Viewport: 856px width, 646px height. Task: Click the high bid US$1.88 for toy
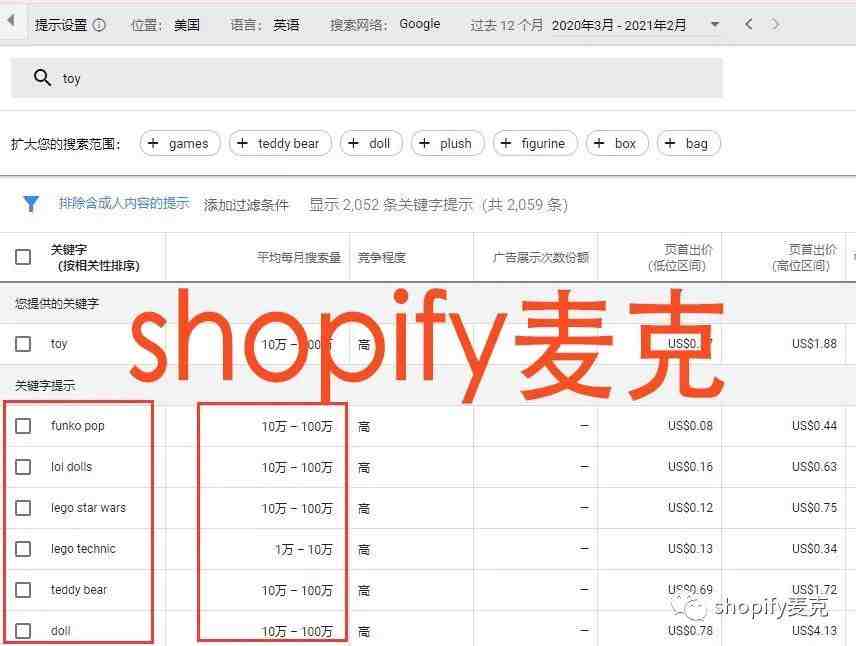[815, 344]
